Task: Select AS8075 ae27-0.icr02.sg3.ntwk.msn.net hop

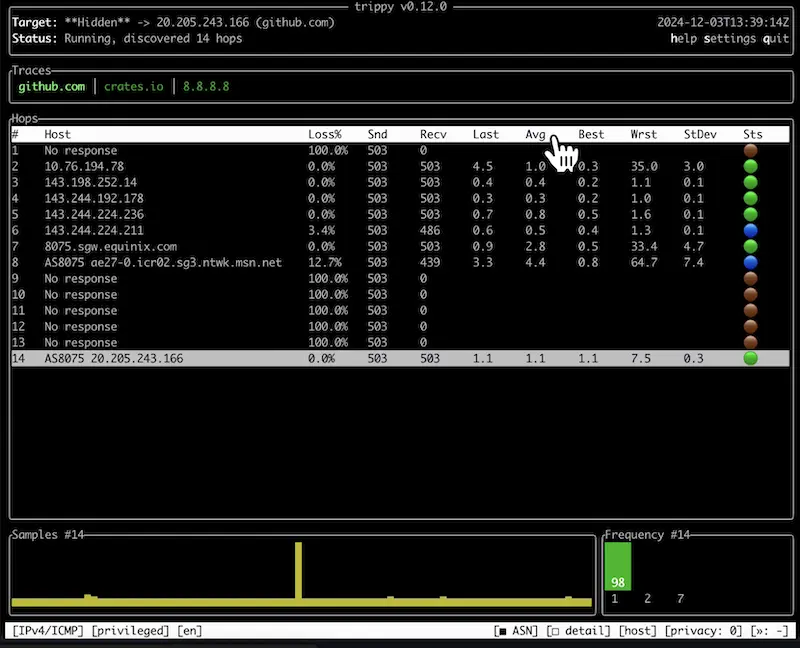Action: pyautogui.click(x=400, y=262)
